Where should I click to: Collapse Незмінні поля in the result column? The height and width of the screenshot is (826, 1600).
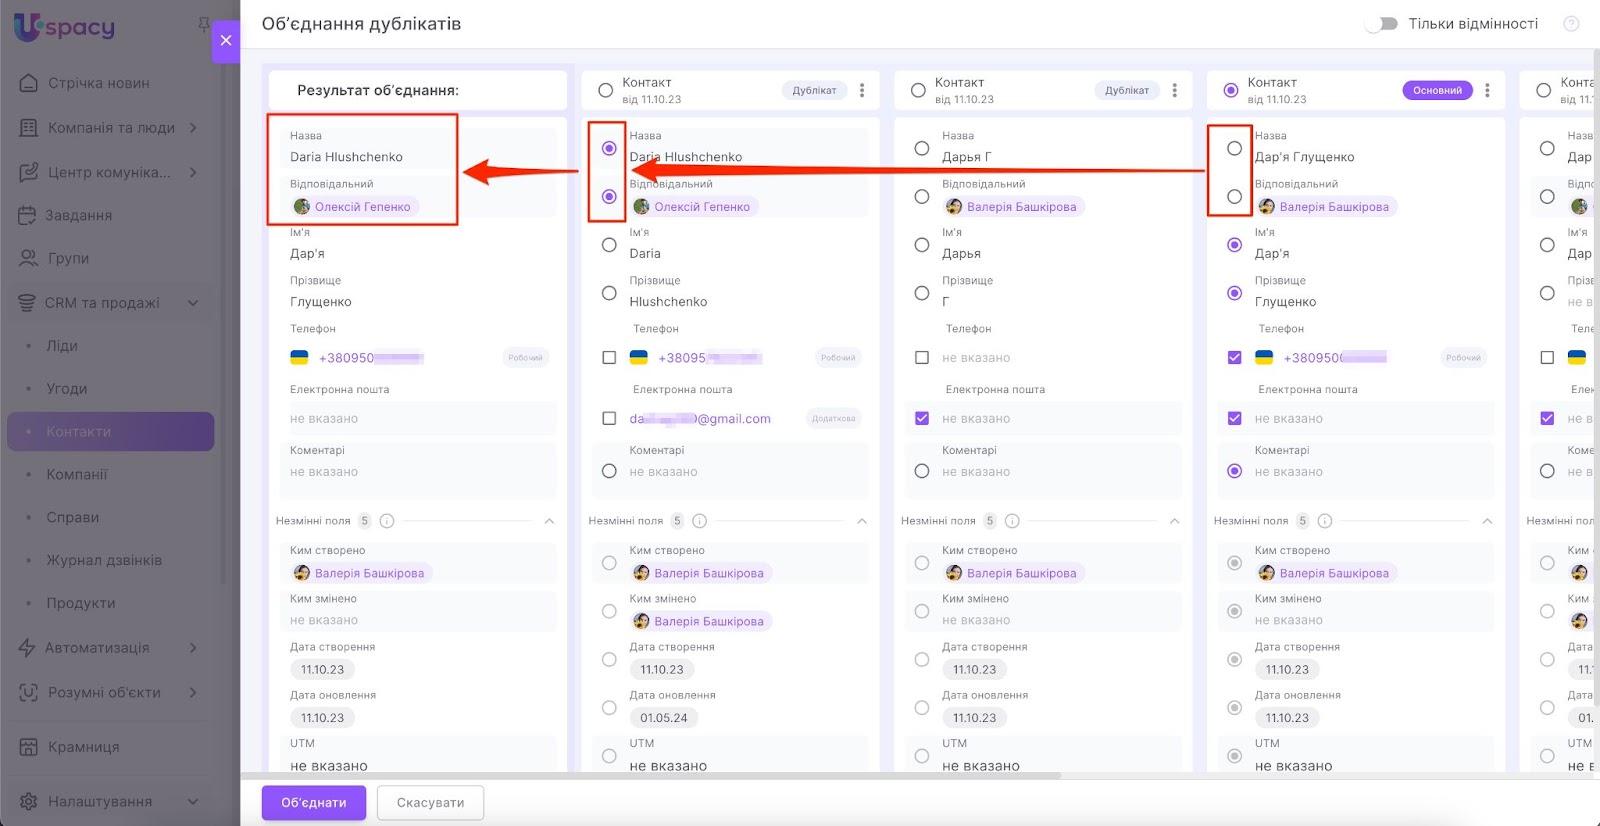pos(549,521)
